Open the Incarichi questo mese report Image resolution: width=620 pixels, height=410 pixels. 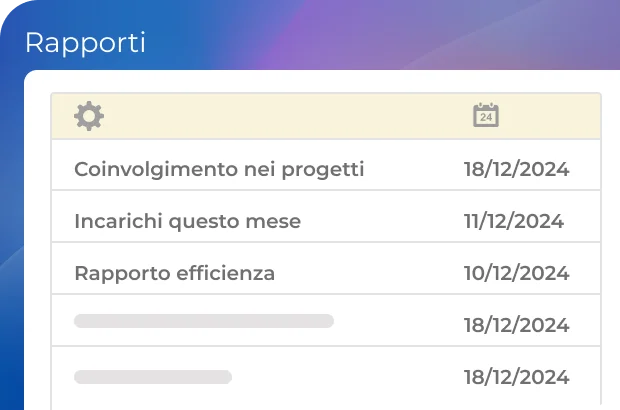(187, 221)
